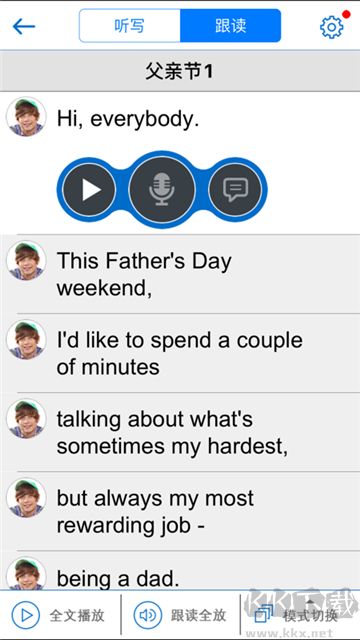Tap the microphone record button
360x640 pixels.
162,190
